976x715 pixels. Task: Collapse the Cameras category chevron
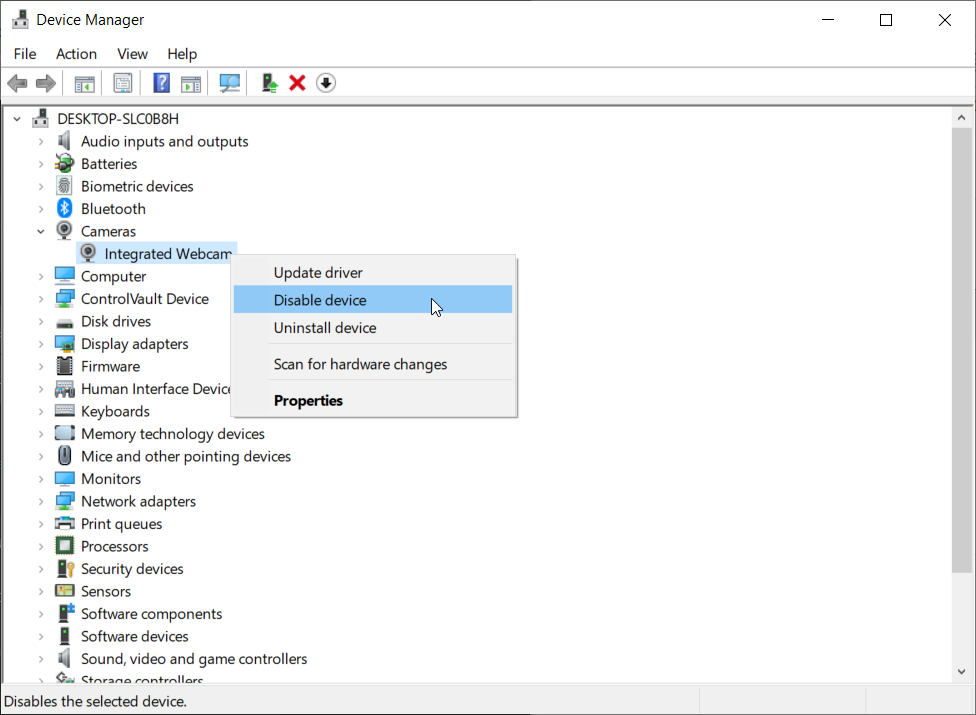pos(41,230)
